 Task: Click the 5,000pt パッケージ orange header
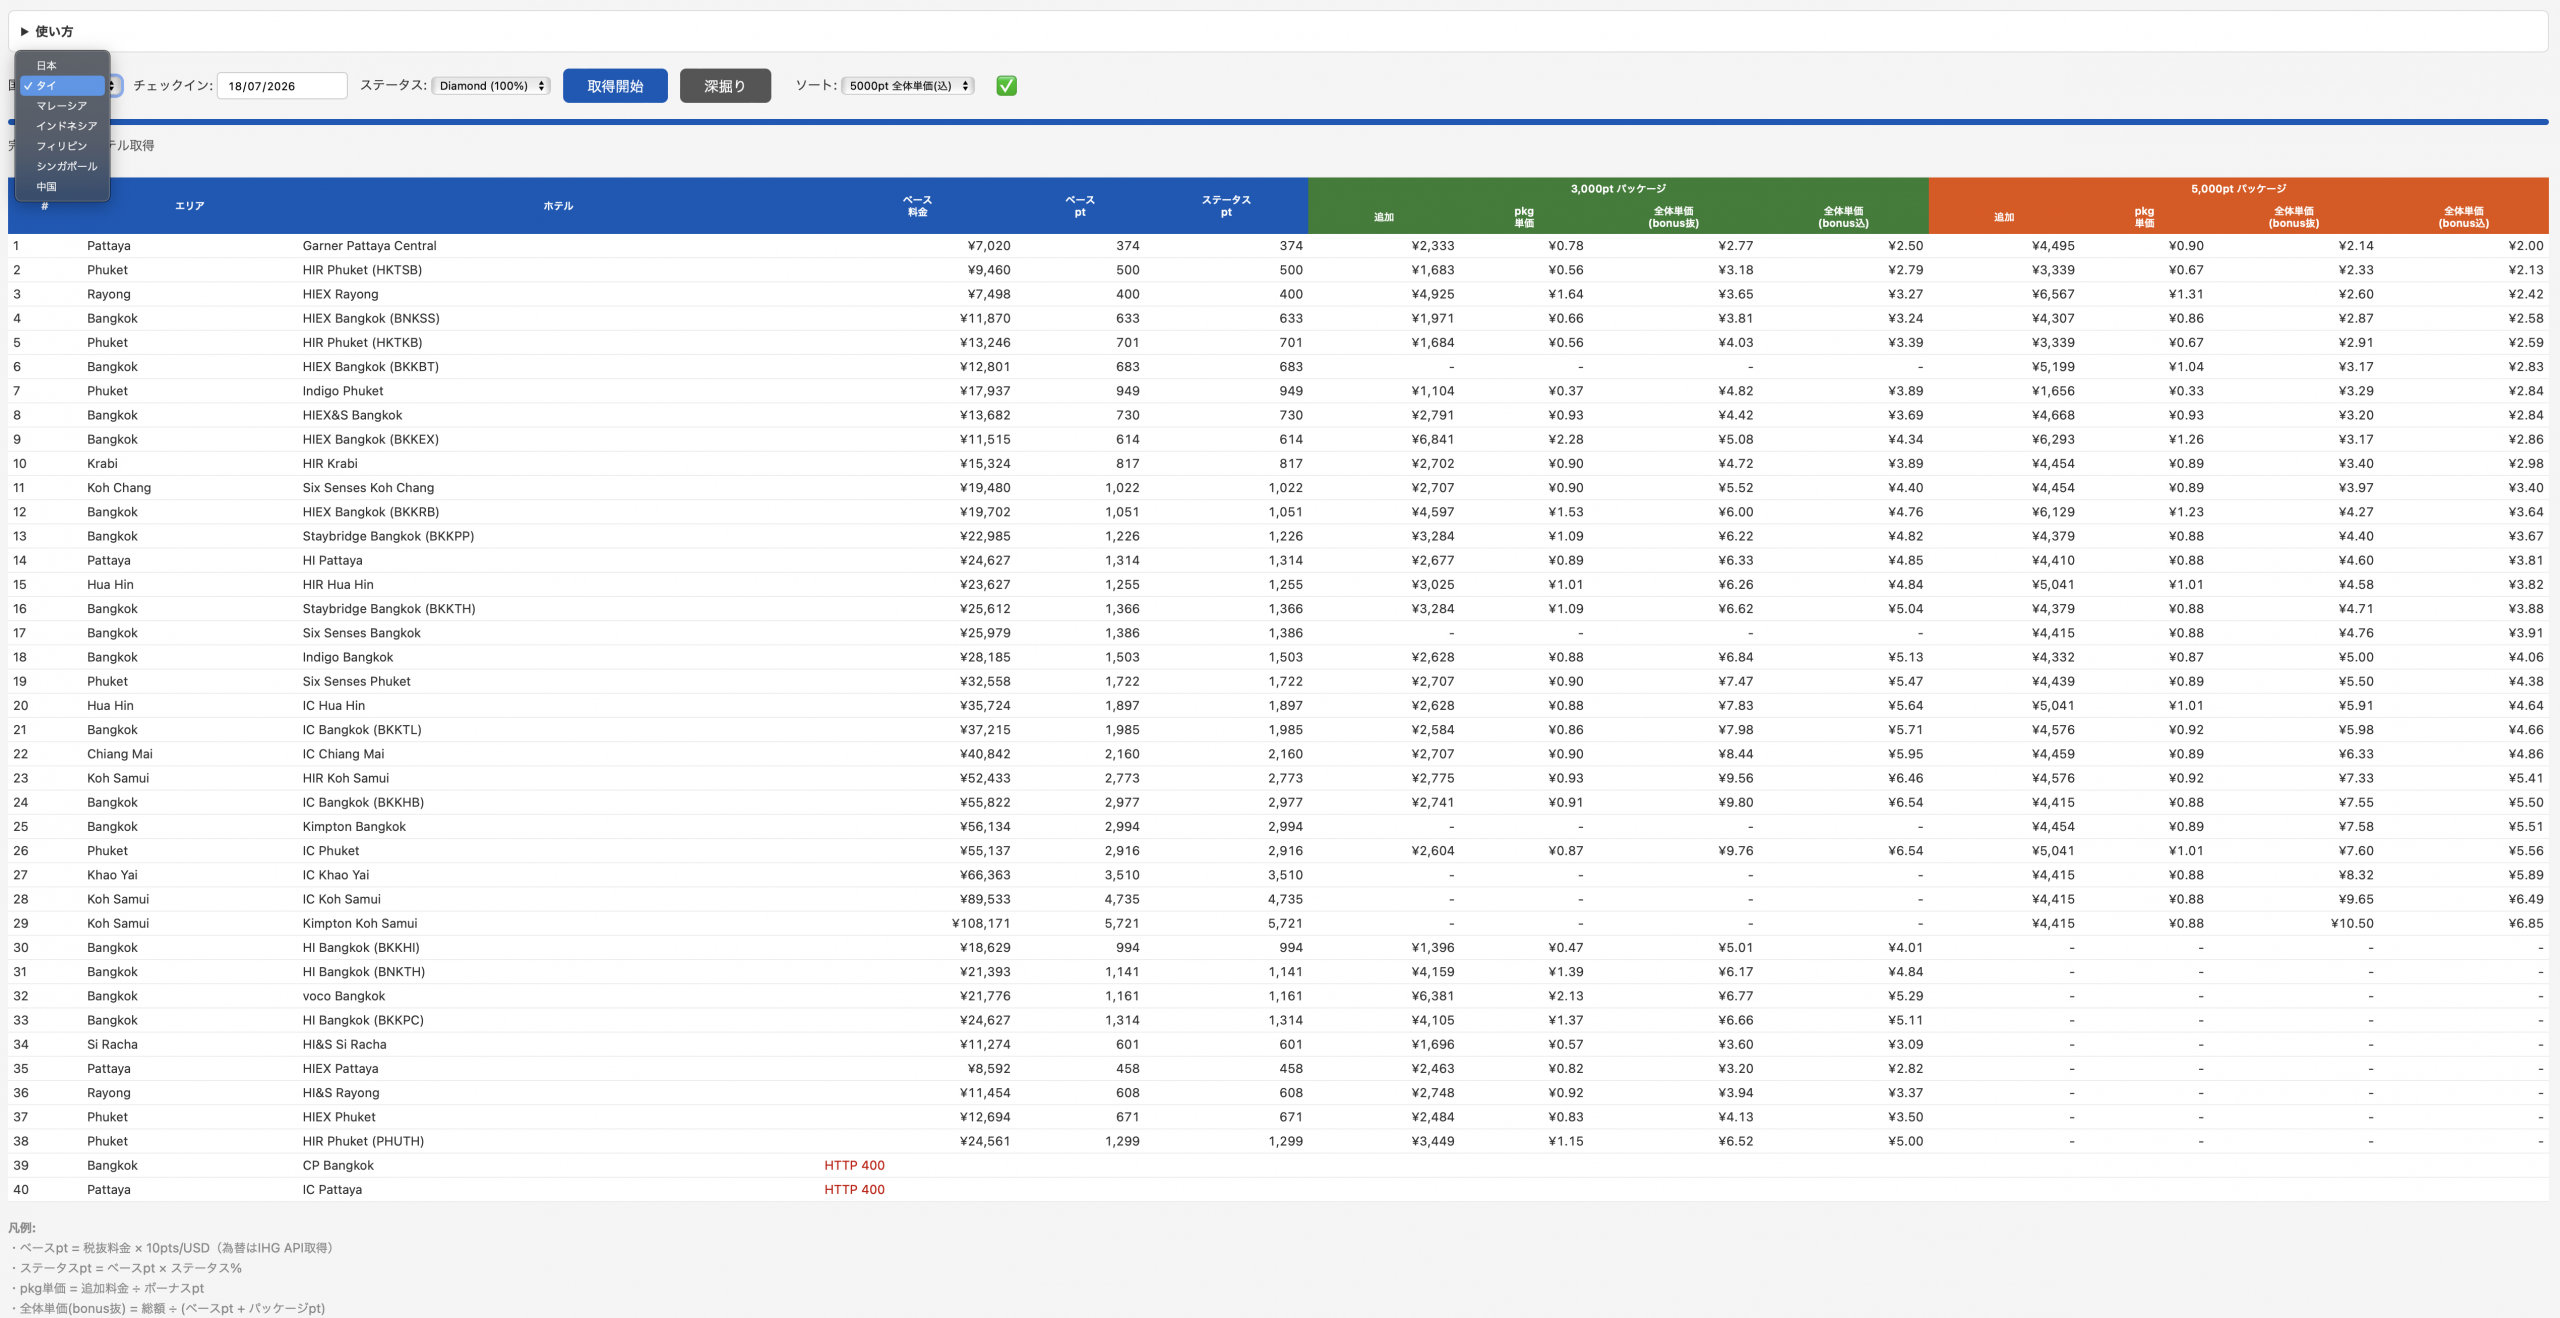[x=2238, y=189]
